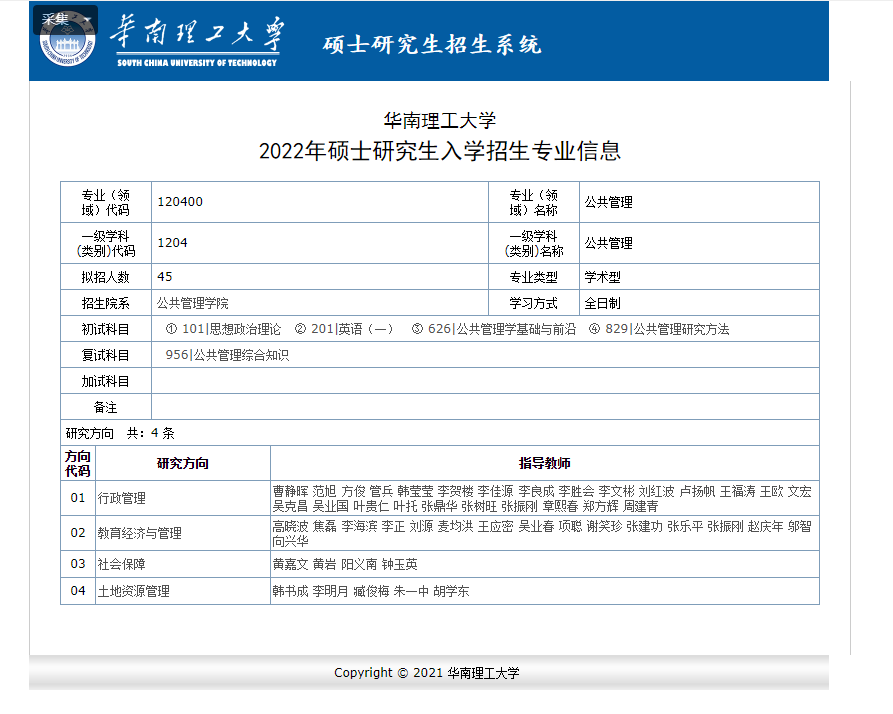Click direction code 01
This screenshot has width=893, height=714.
(x=78, y=498)
